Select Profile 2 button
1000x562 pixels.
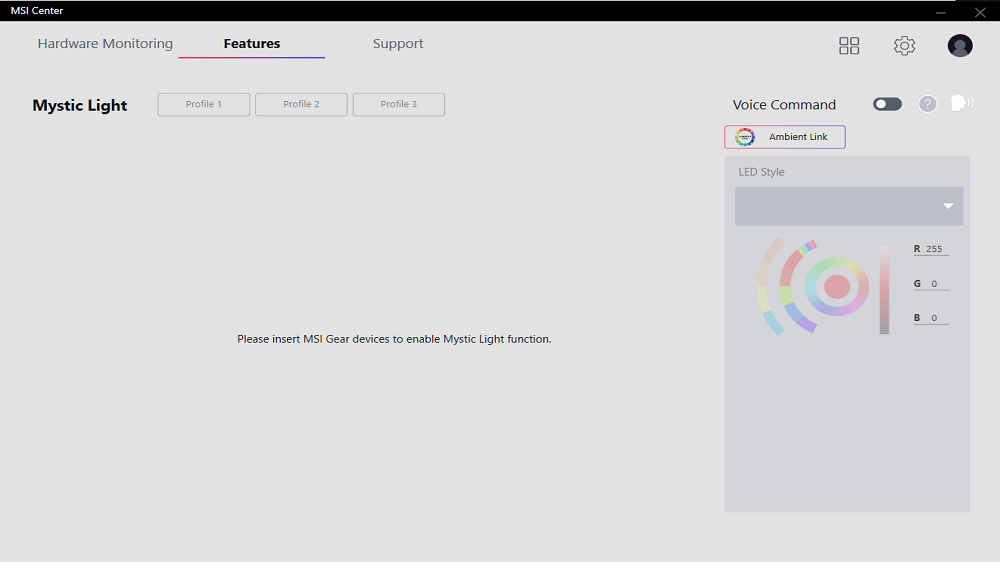click(301, 104)
